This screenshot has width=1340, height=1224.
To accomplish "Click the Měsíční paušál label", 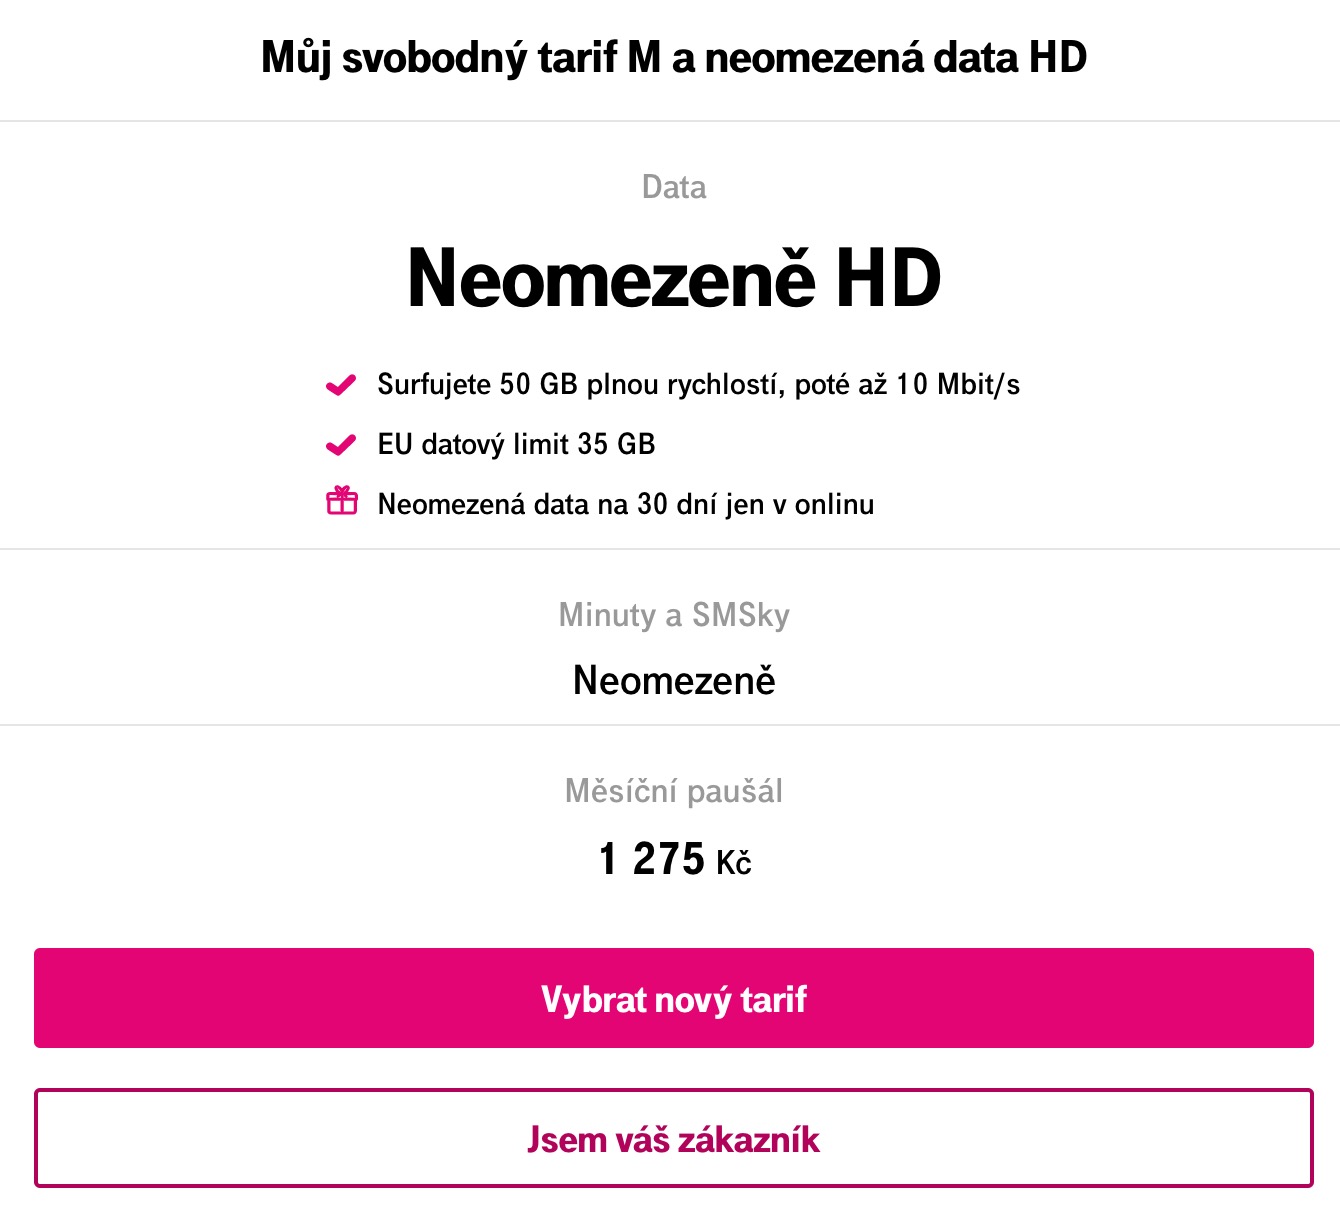I will [674, 791].
